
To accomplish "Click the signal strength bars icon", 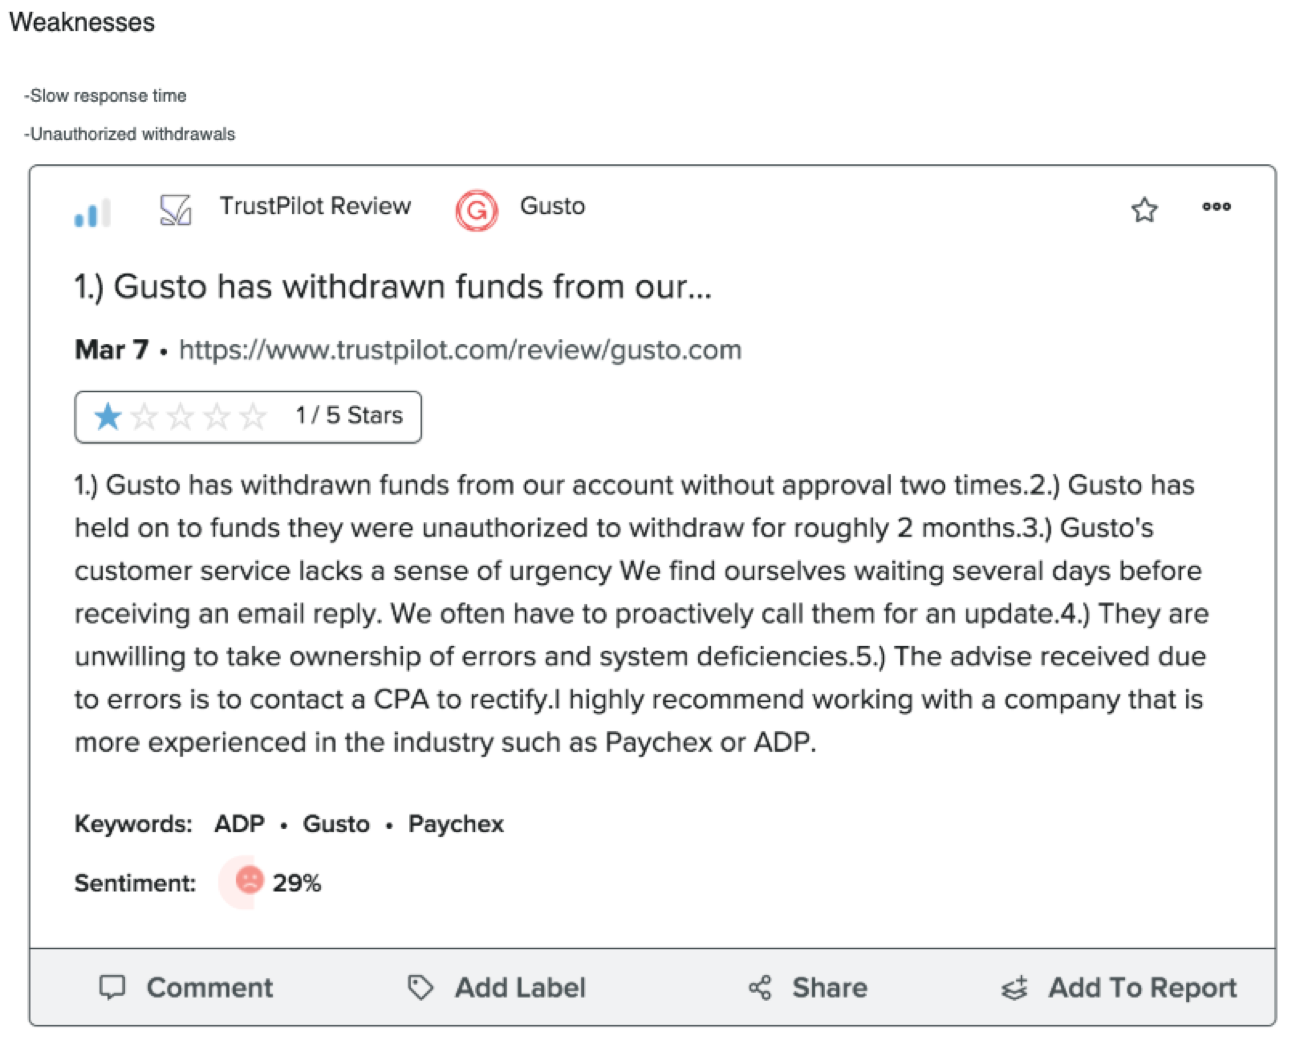I will point(92,212).
